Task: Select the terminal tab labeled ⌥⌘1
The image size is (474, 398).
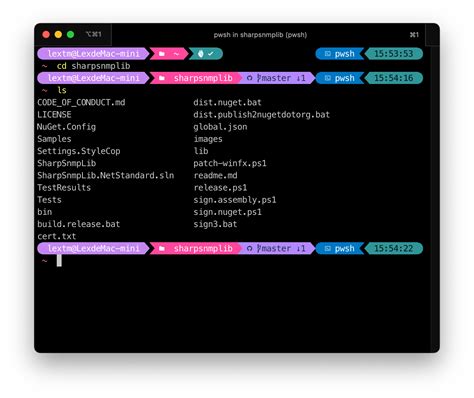Action: point(93,34)
